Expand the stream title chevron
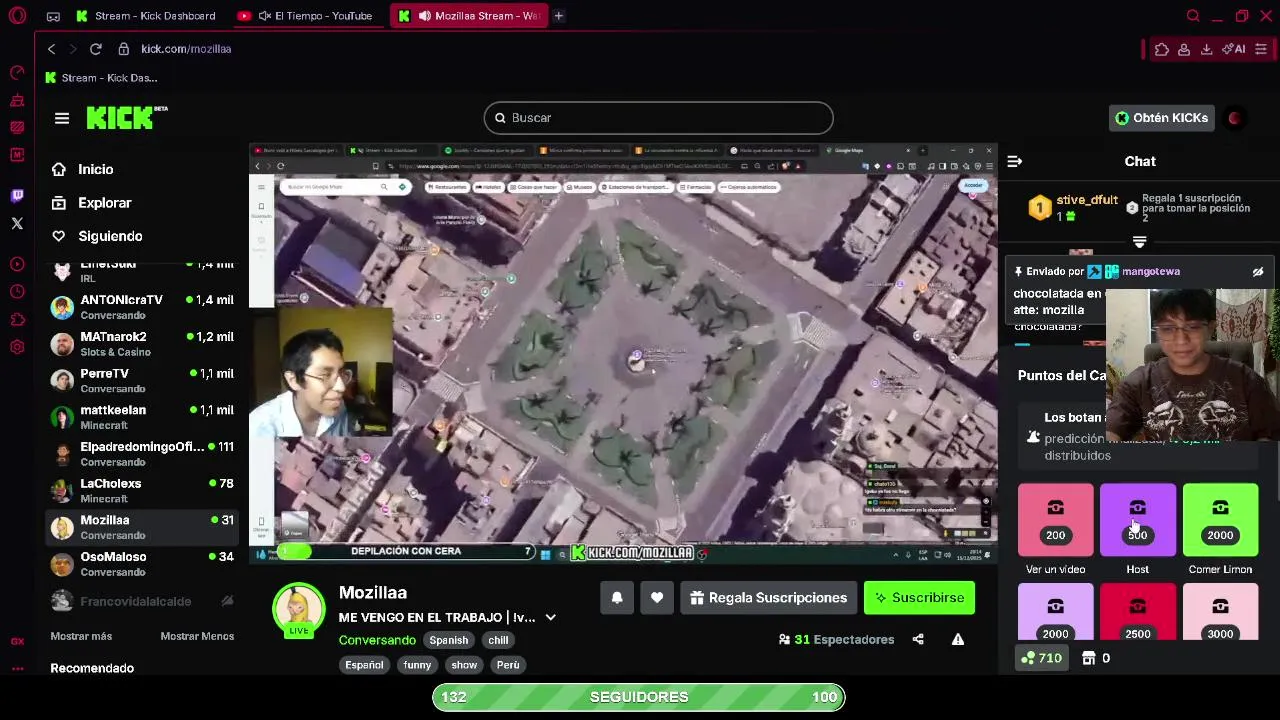1280x720 pixels. [x=550, y=618]
